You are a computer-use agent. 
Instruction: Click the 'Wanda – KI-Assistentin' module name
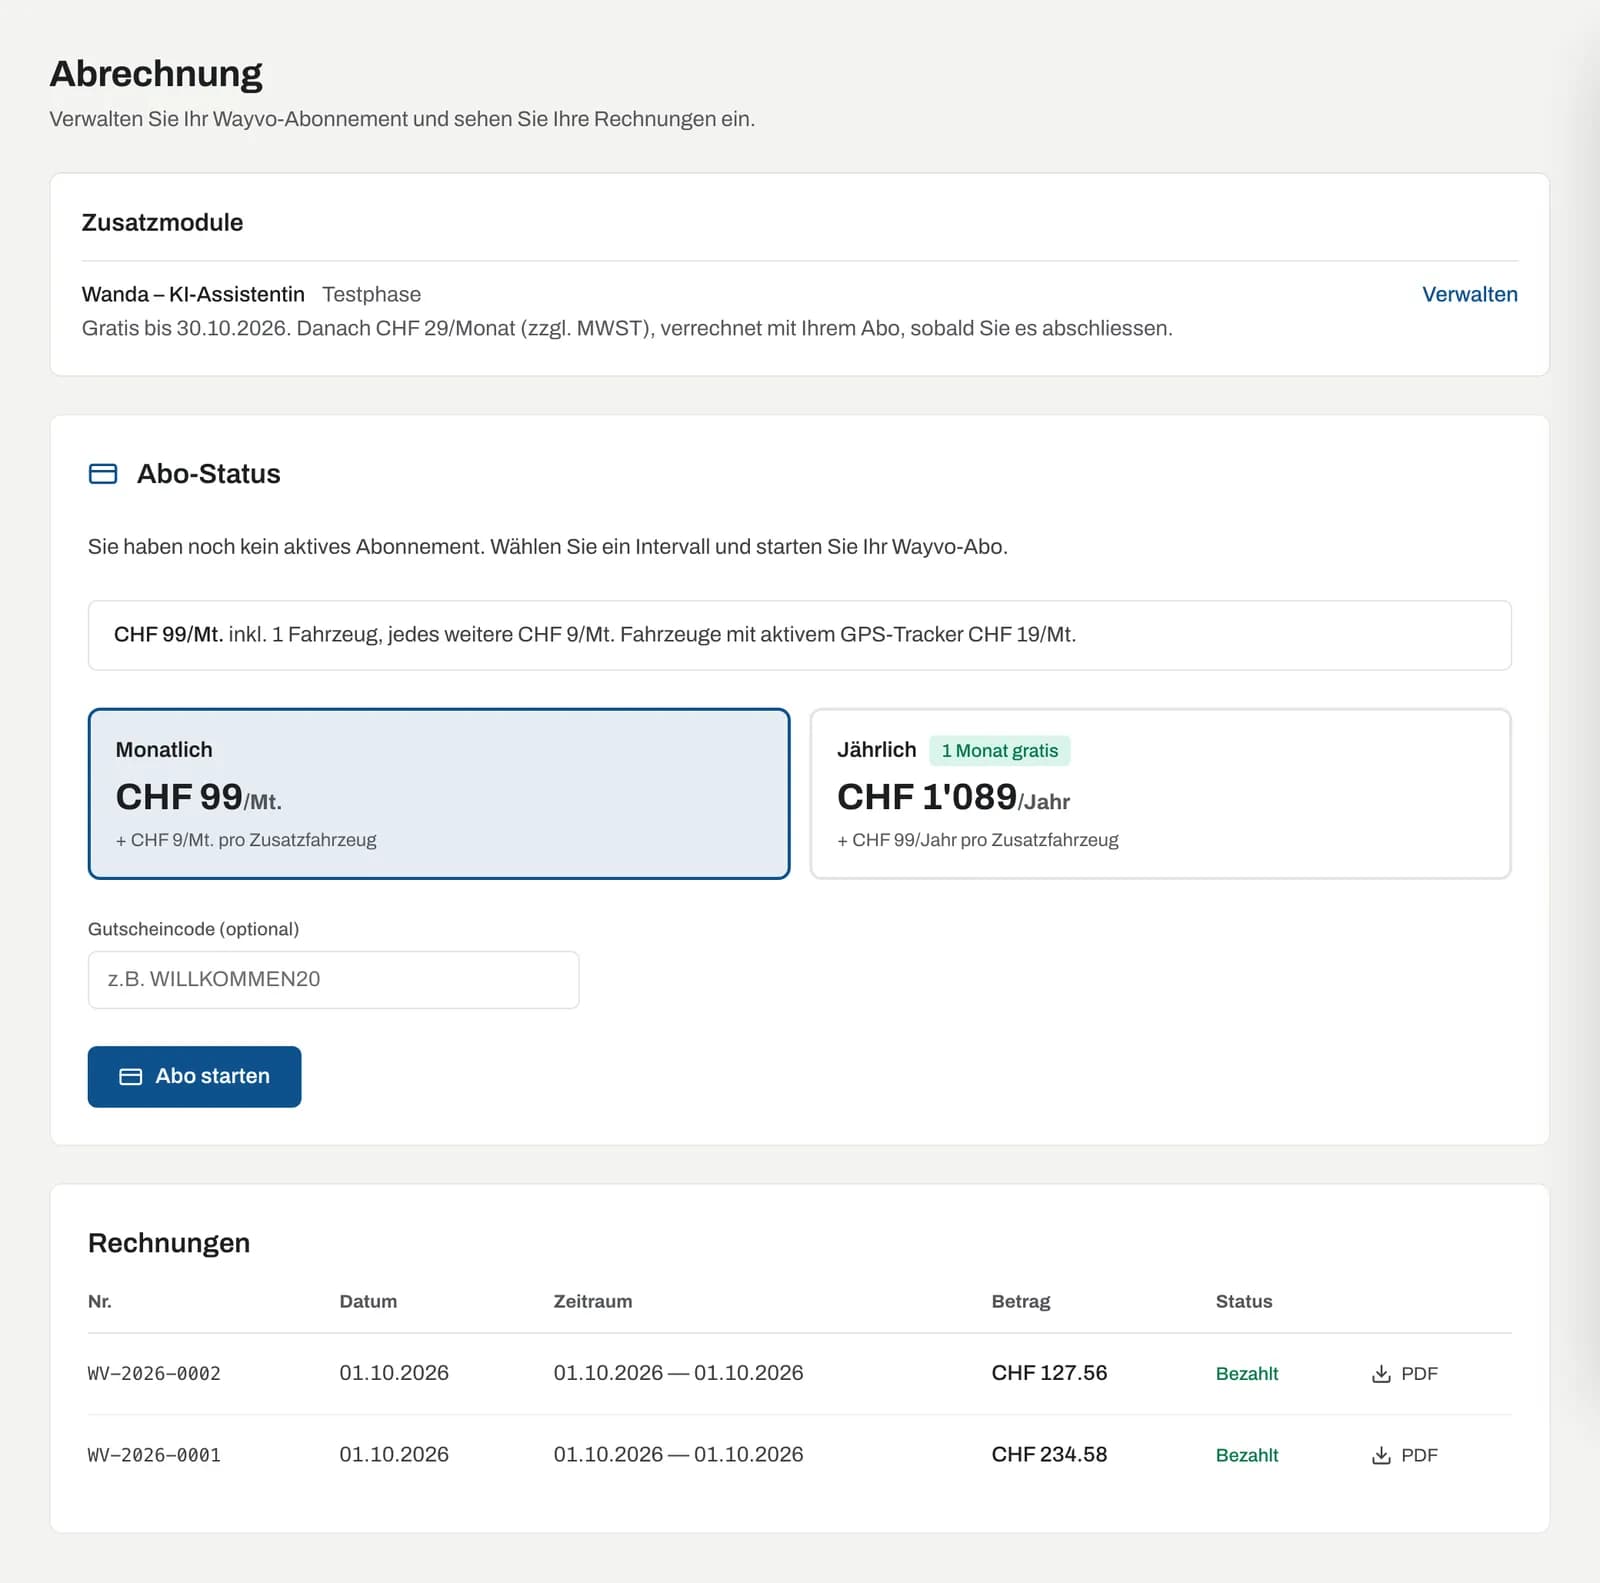[193, 294]
